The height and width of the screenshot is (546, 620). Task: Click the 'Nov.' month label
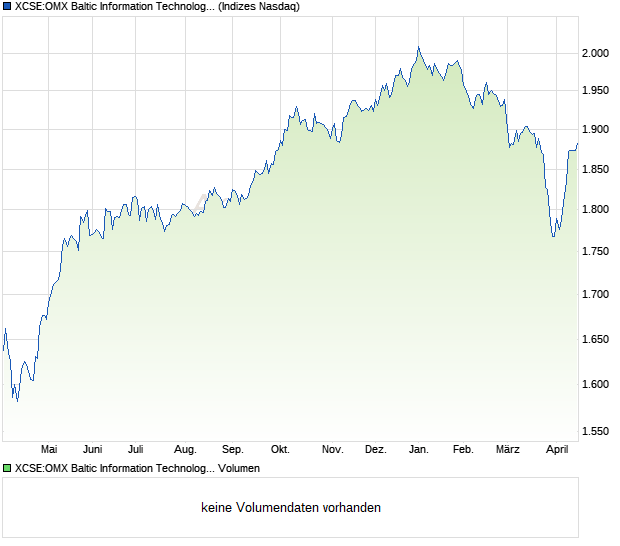(332, 450)
